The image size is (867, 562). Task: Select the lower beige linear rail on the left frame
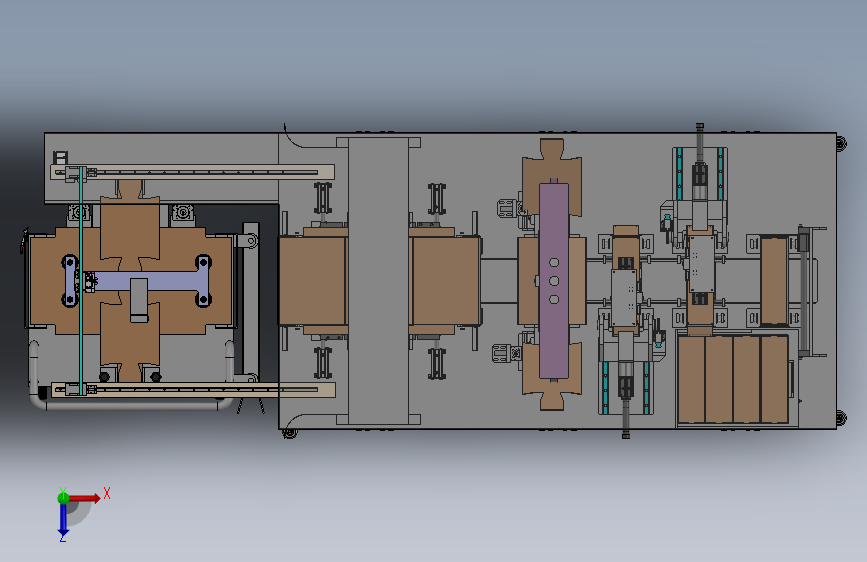(x=192, y=389)
